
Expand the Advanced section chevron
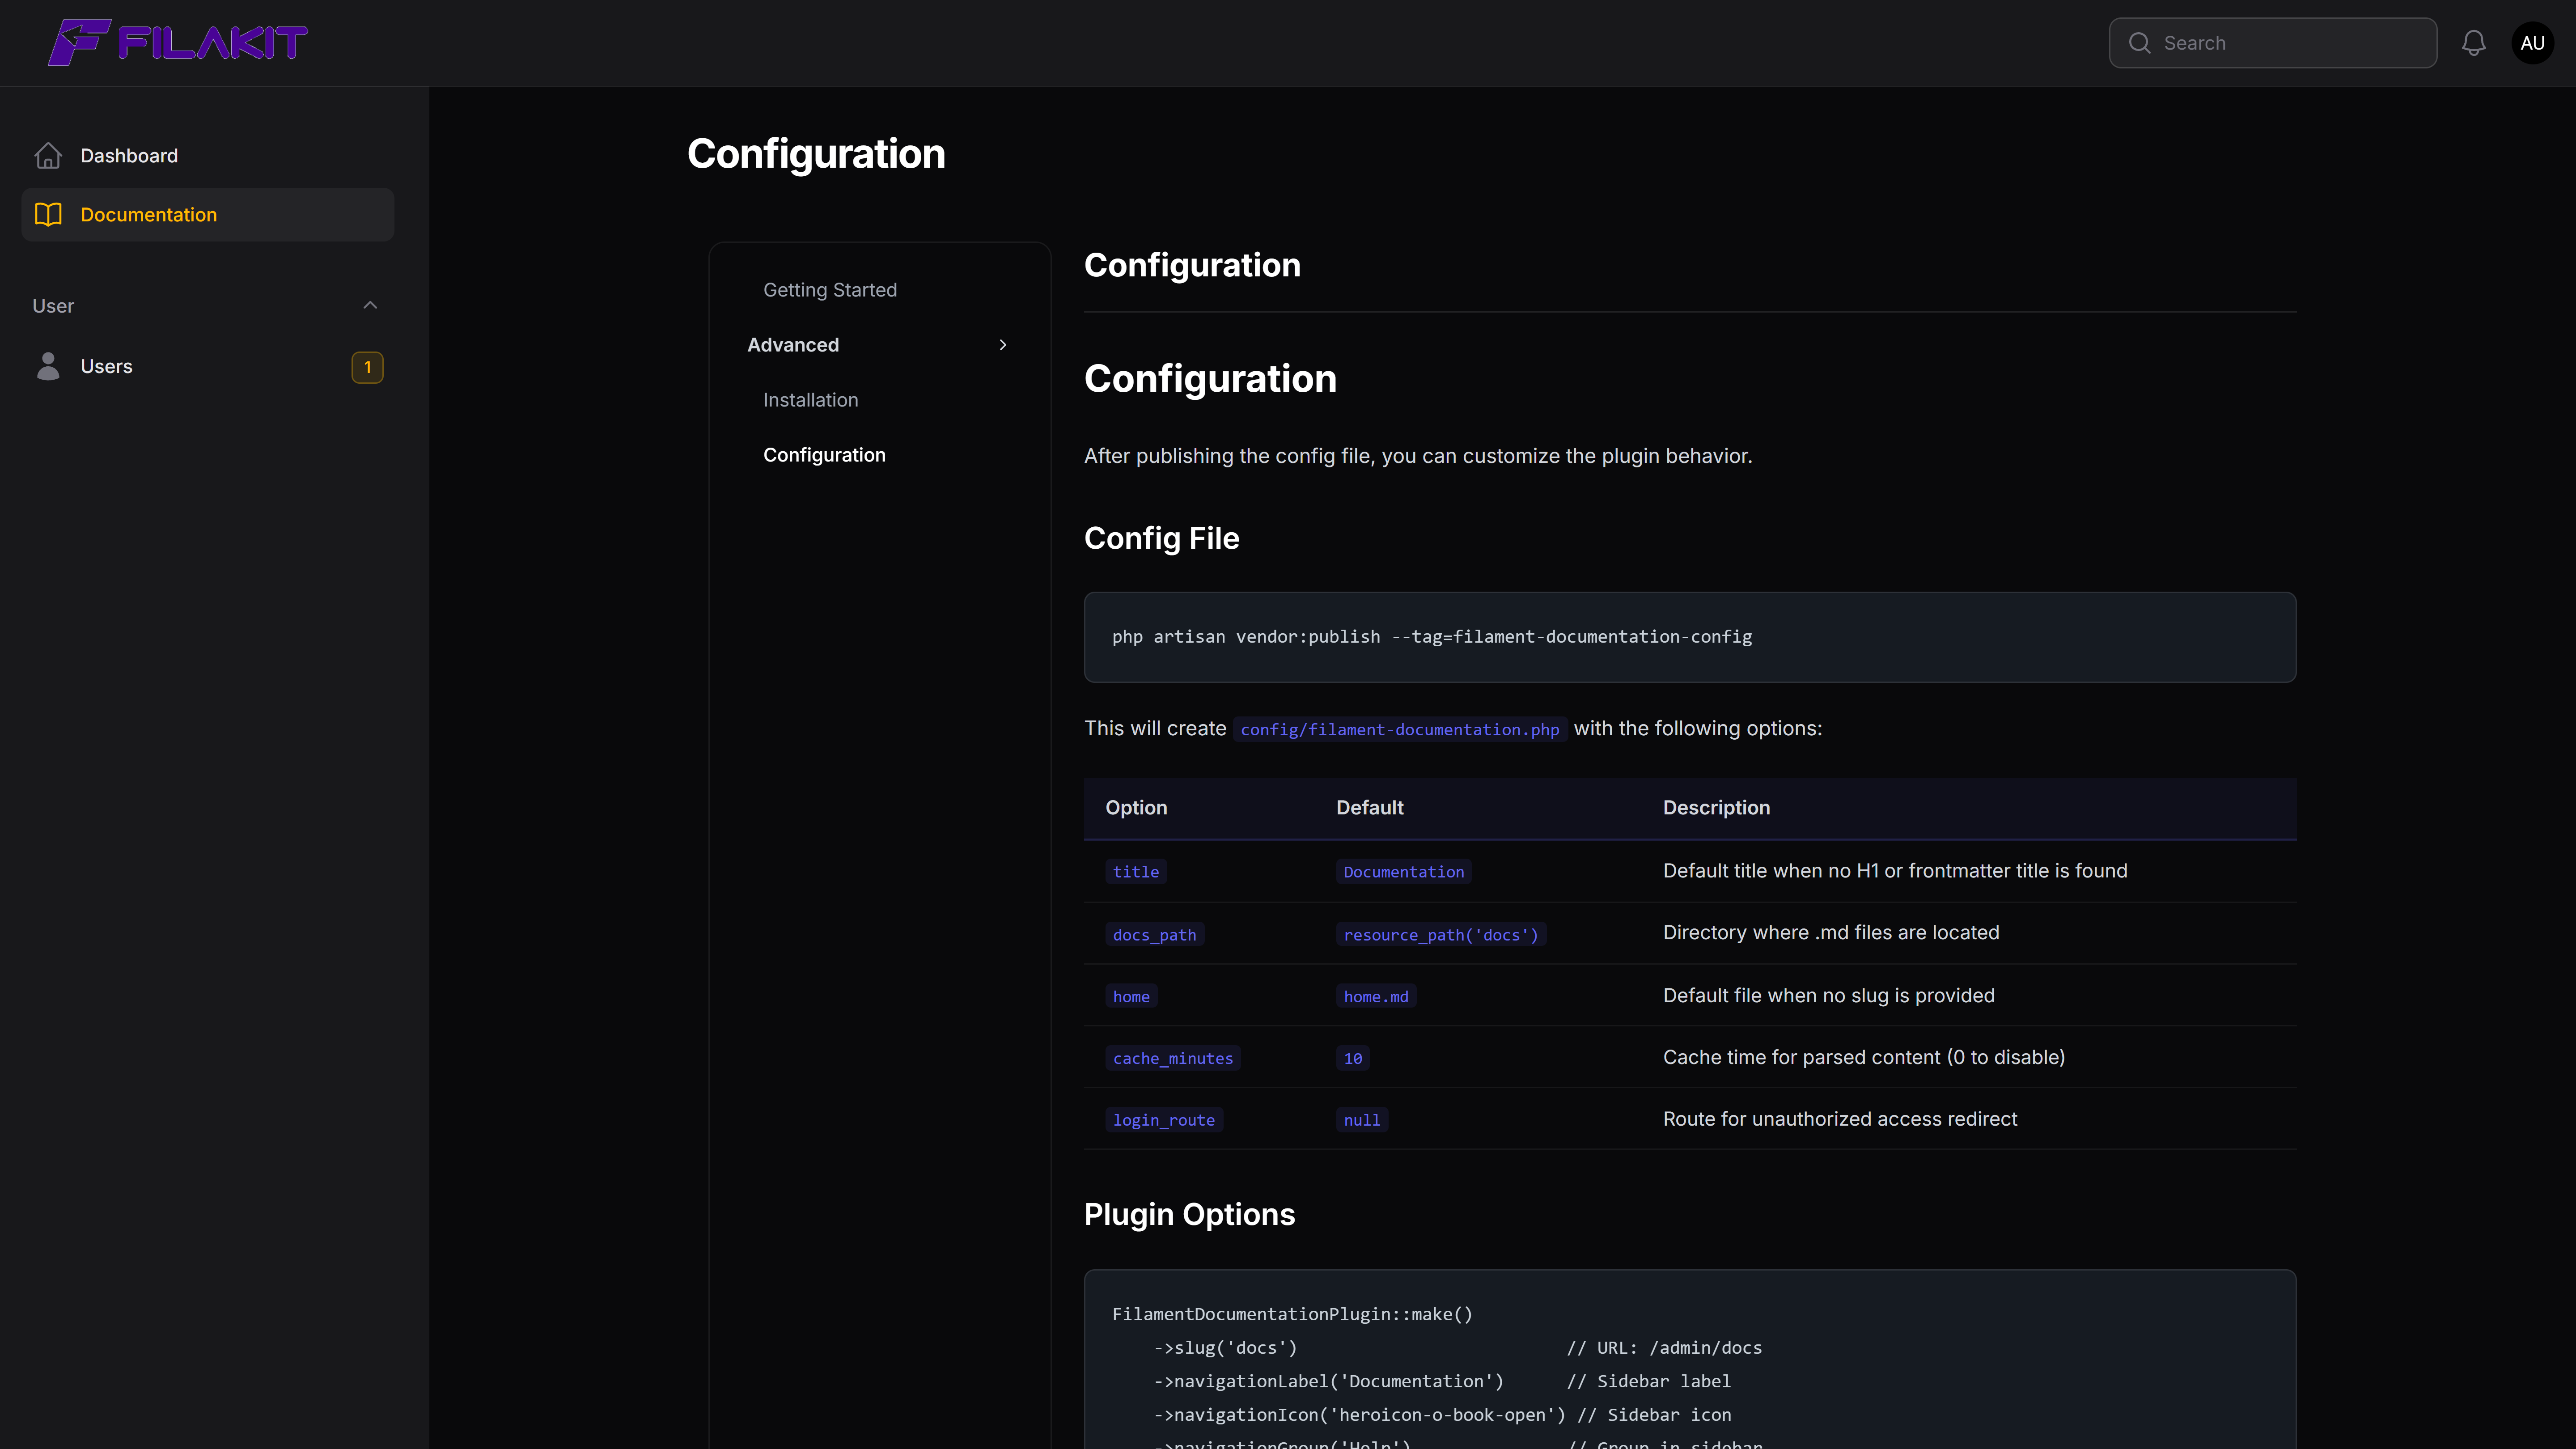pos(1003,345)
